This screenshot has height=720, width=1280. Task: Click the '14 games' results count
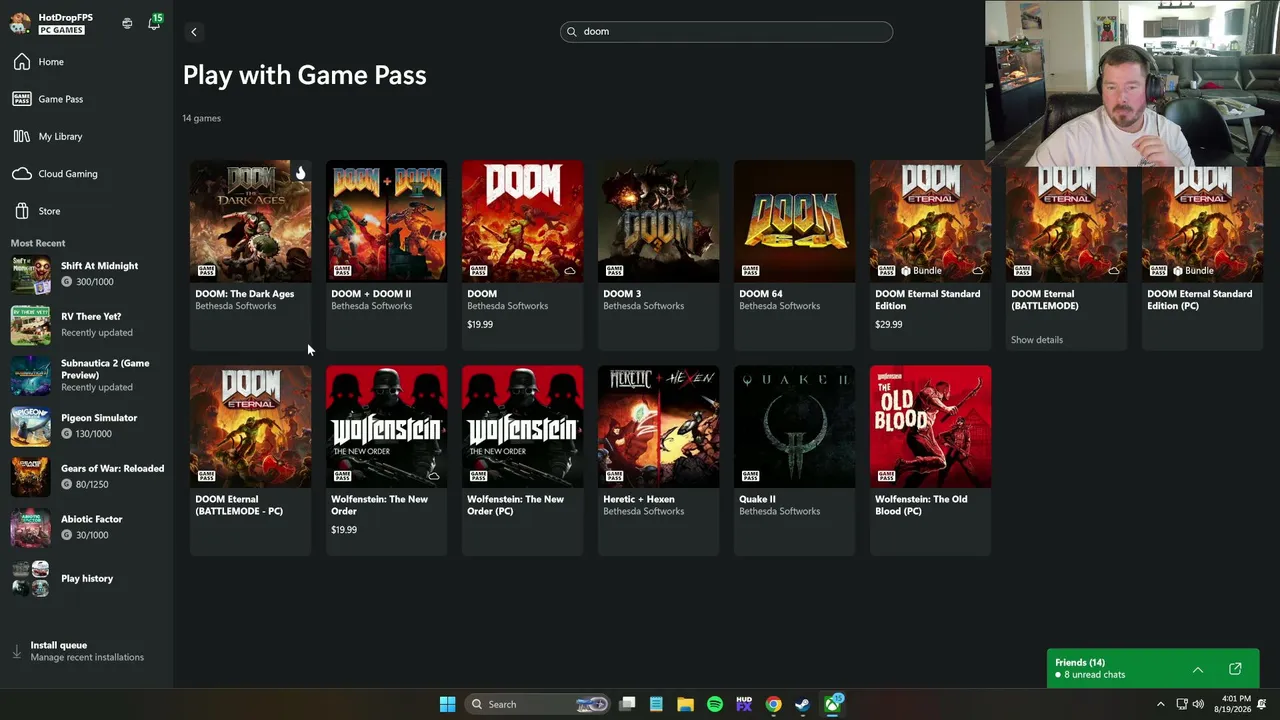click(202, 118)
